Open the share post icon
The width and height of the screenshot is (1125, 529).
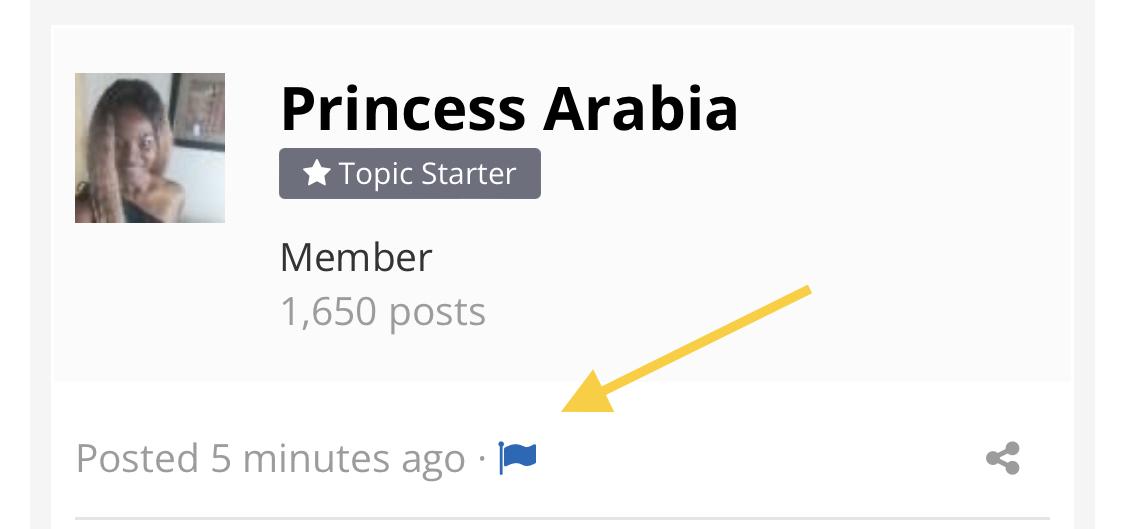1002,459
